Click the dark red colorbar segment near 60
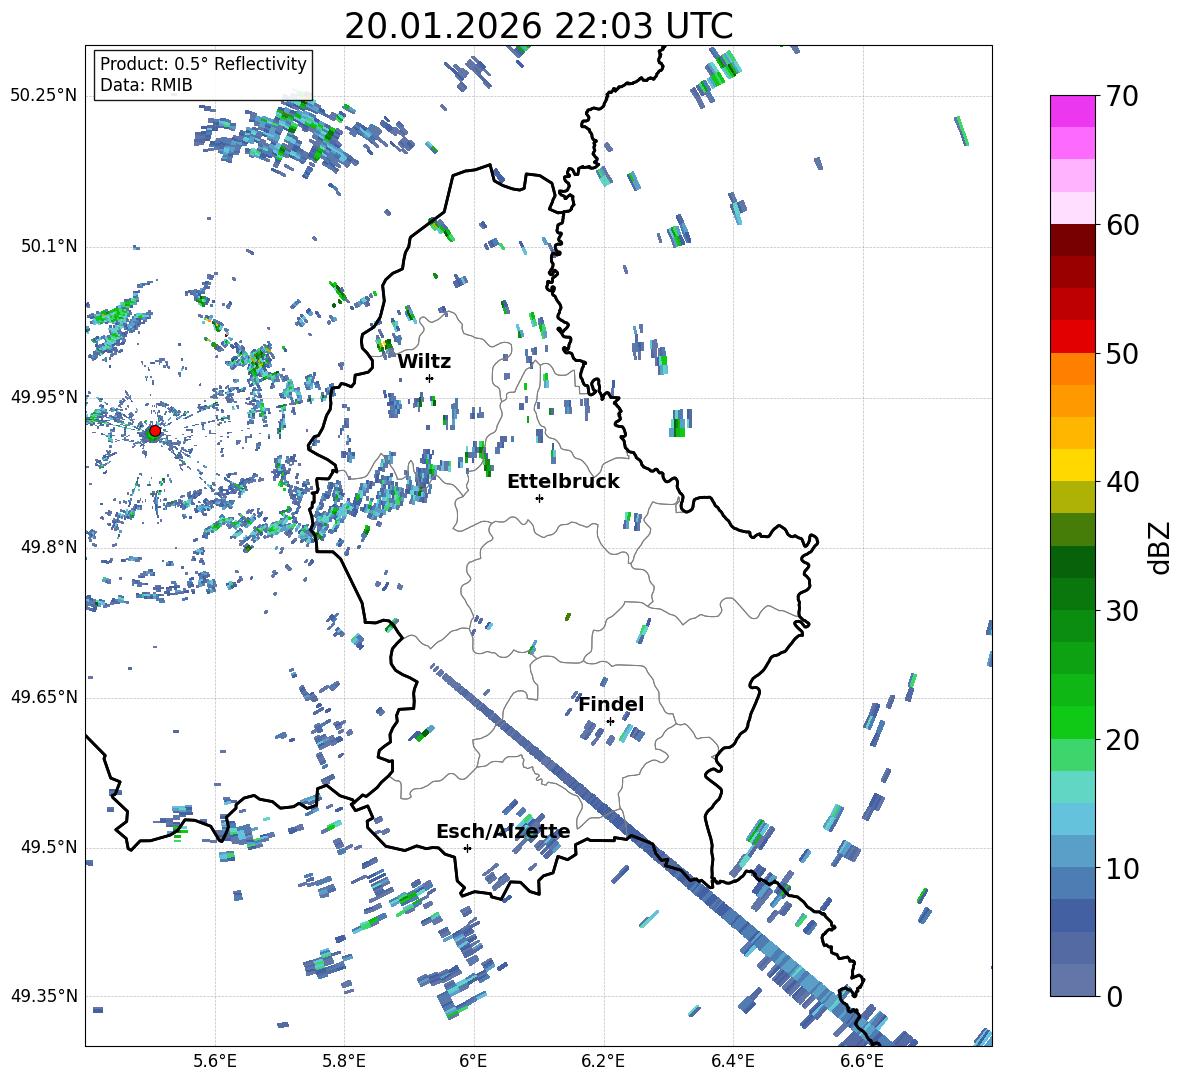Screen dimensions: 1184x1081 1072,240
